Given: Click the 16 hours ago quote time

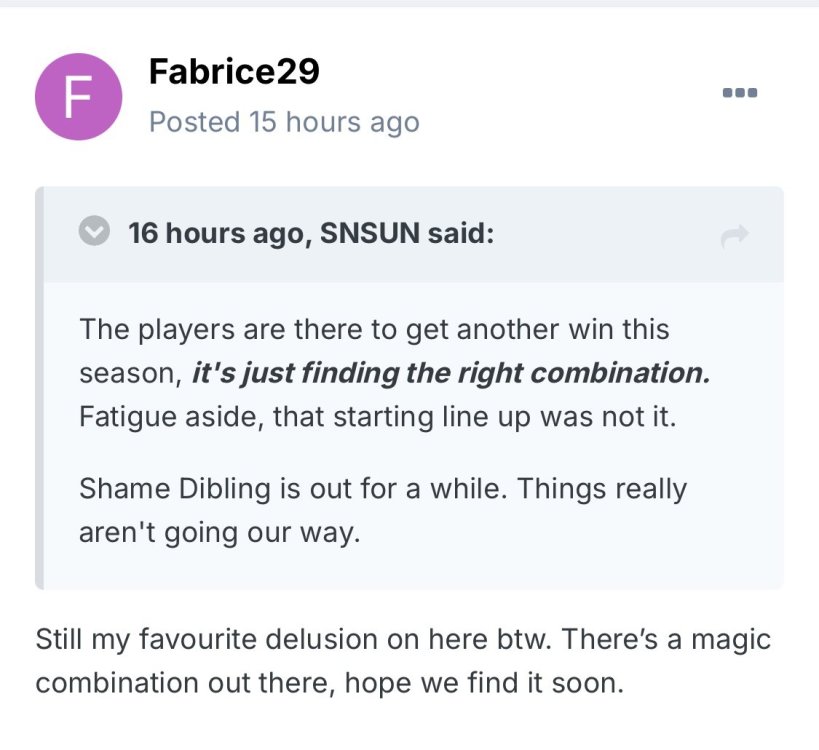Looking at the screenshot, I should pyautogui.click(x=216, y=235).
